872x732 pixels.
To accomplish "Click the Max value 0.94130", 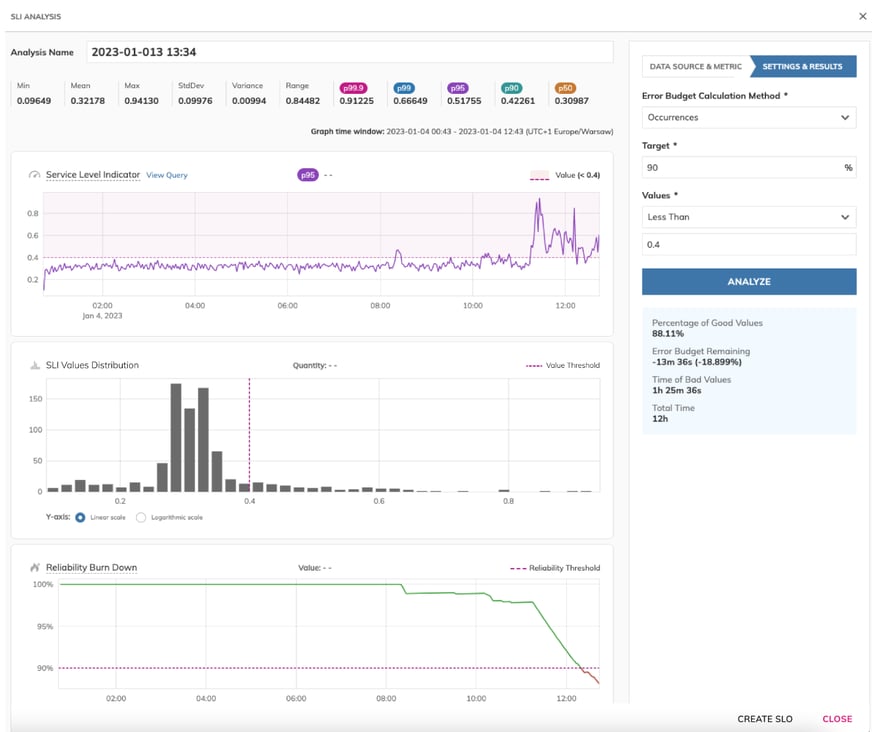I will tap(141, 101).
